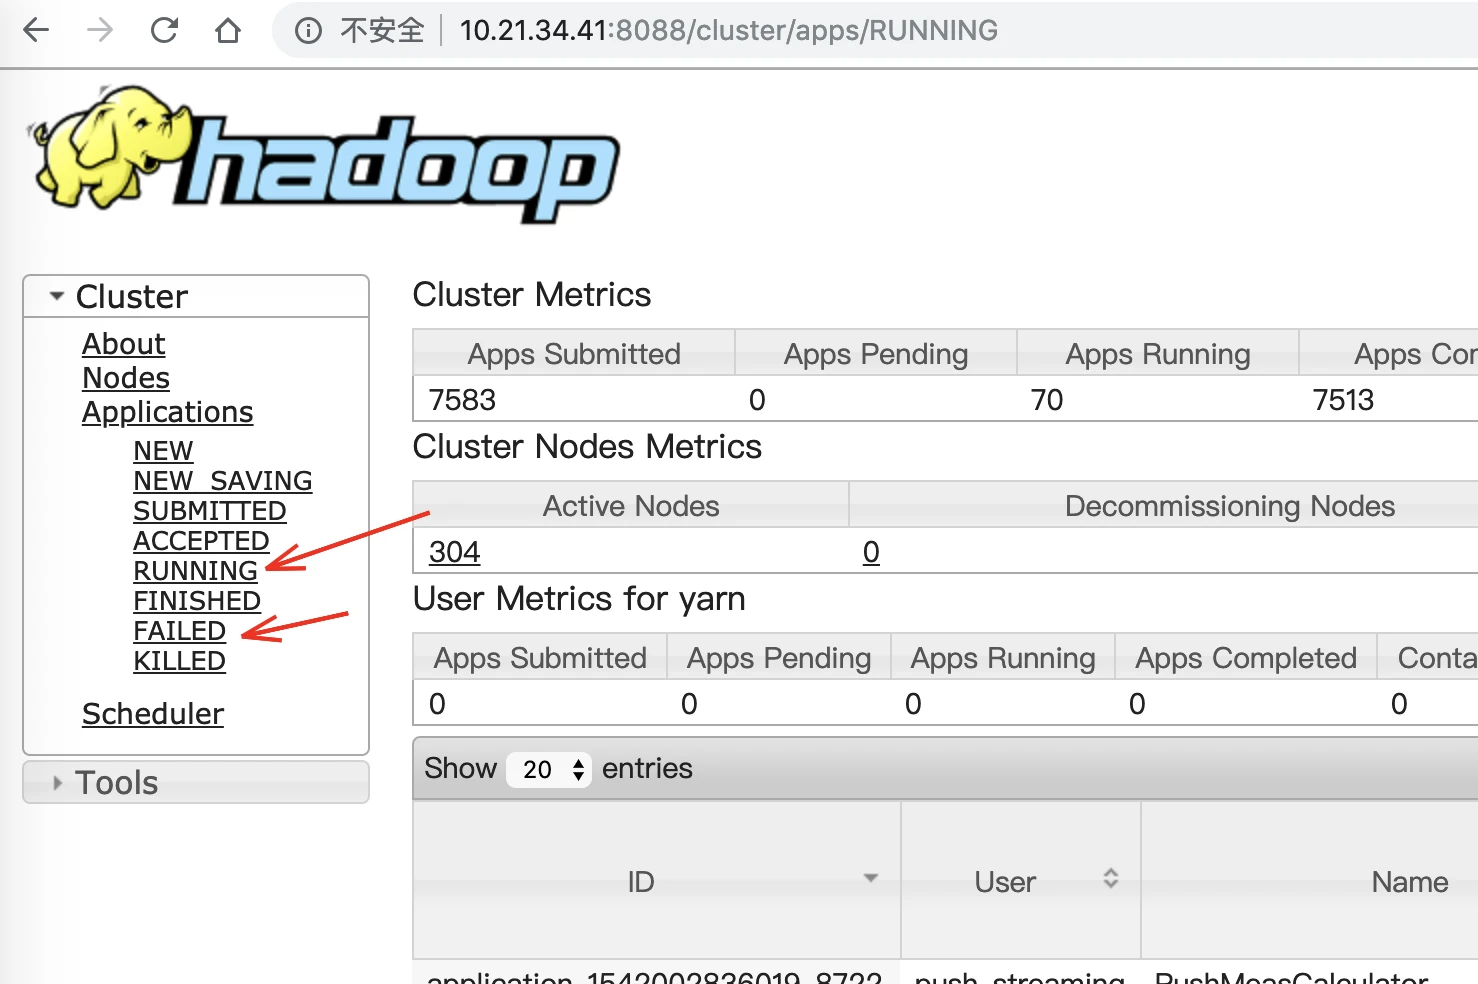Viewport: 1478px width, 984px height.
Task: Go to the browser home page
Action: tap(228, 30)
